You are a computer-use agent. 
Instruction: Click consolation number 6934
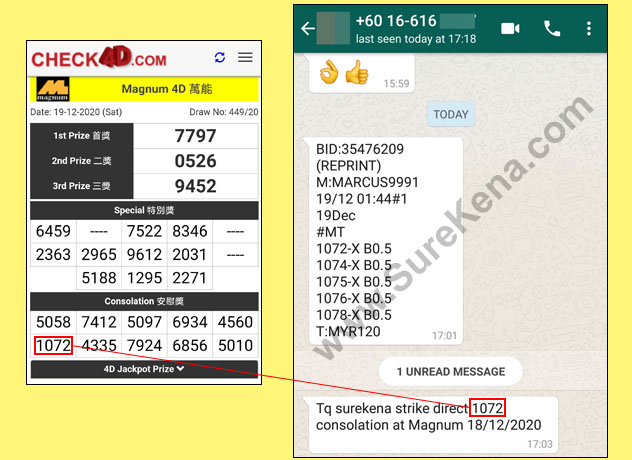190,322
